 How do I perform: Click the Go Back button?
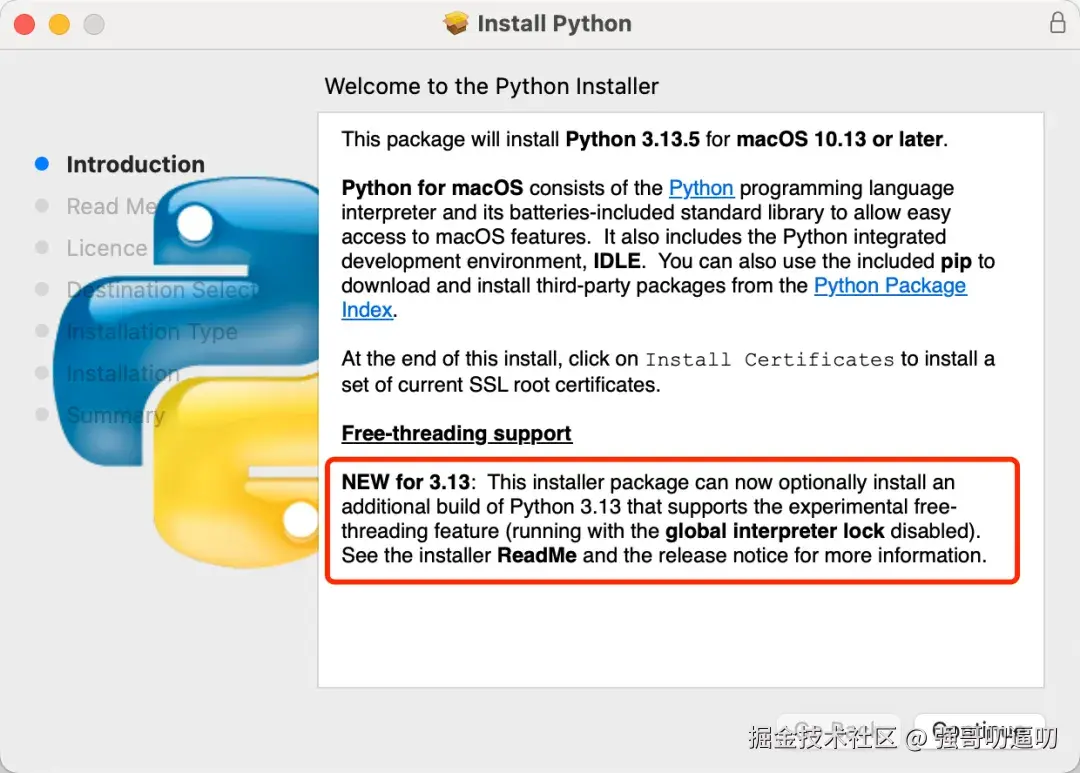838,730
